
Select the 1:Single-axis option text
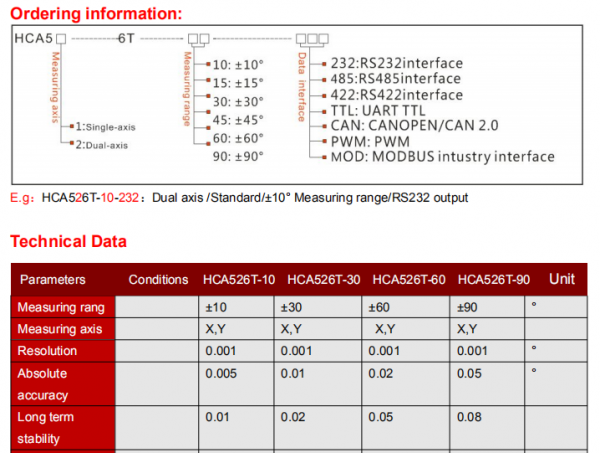tap(112, 127)
